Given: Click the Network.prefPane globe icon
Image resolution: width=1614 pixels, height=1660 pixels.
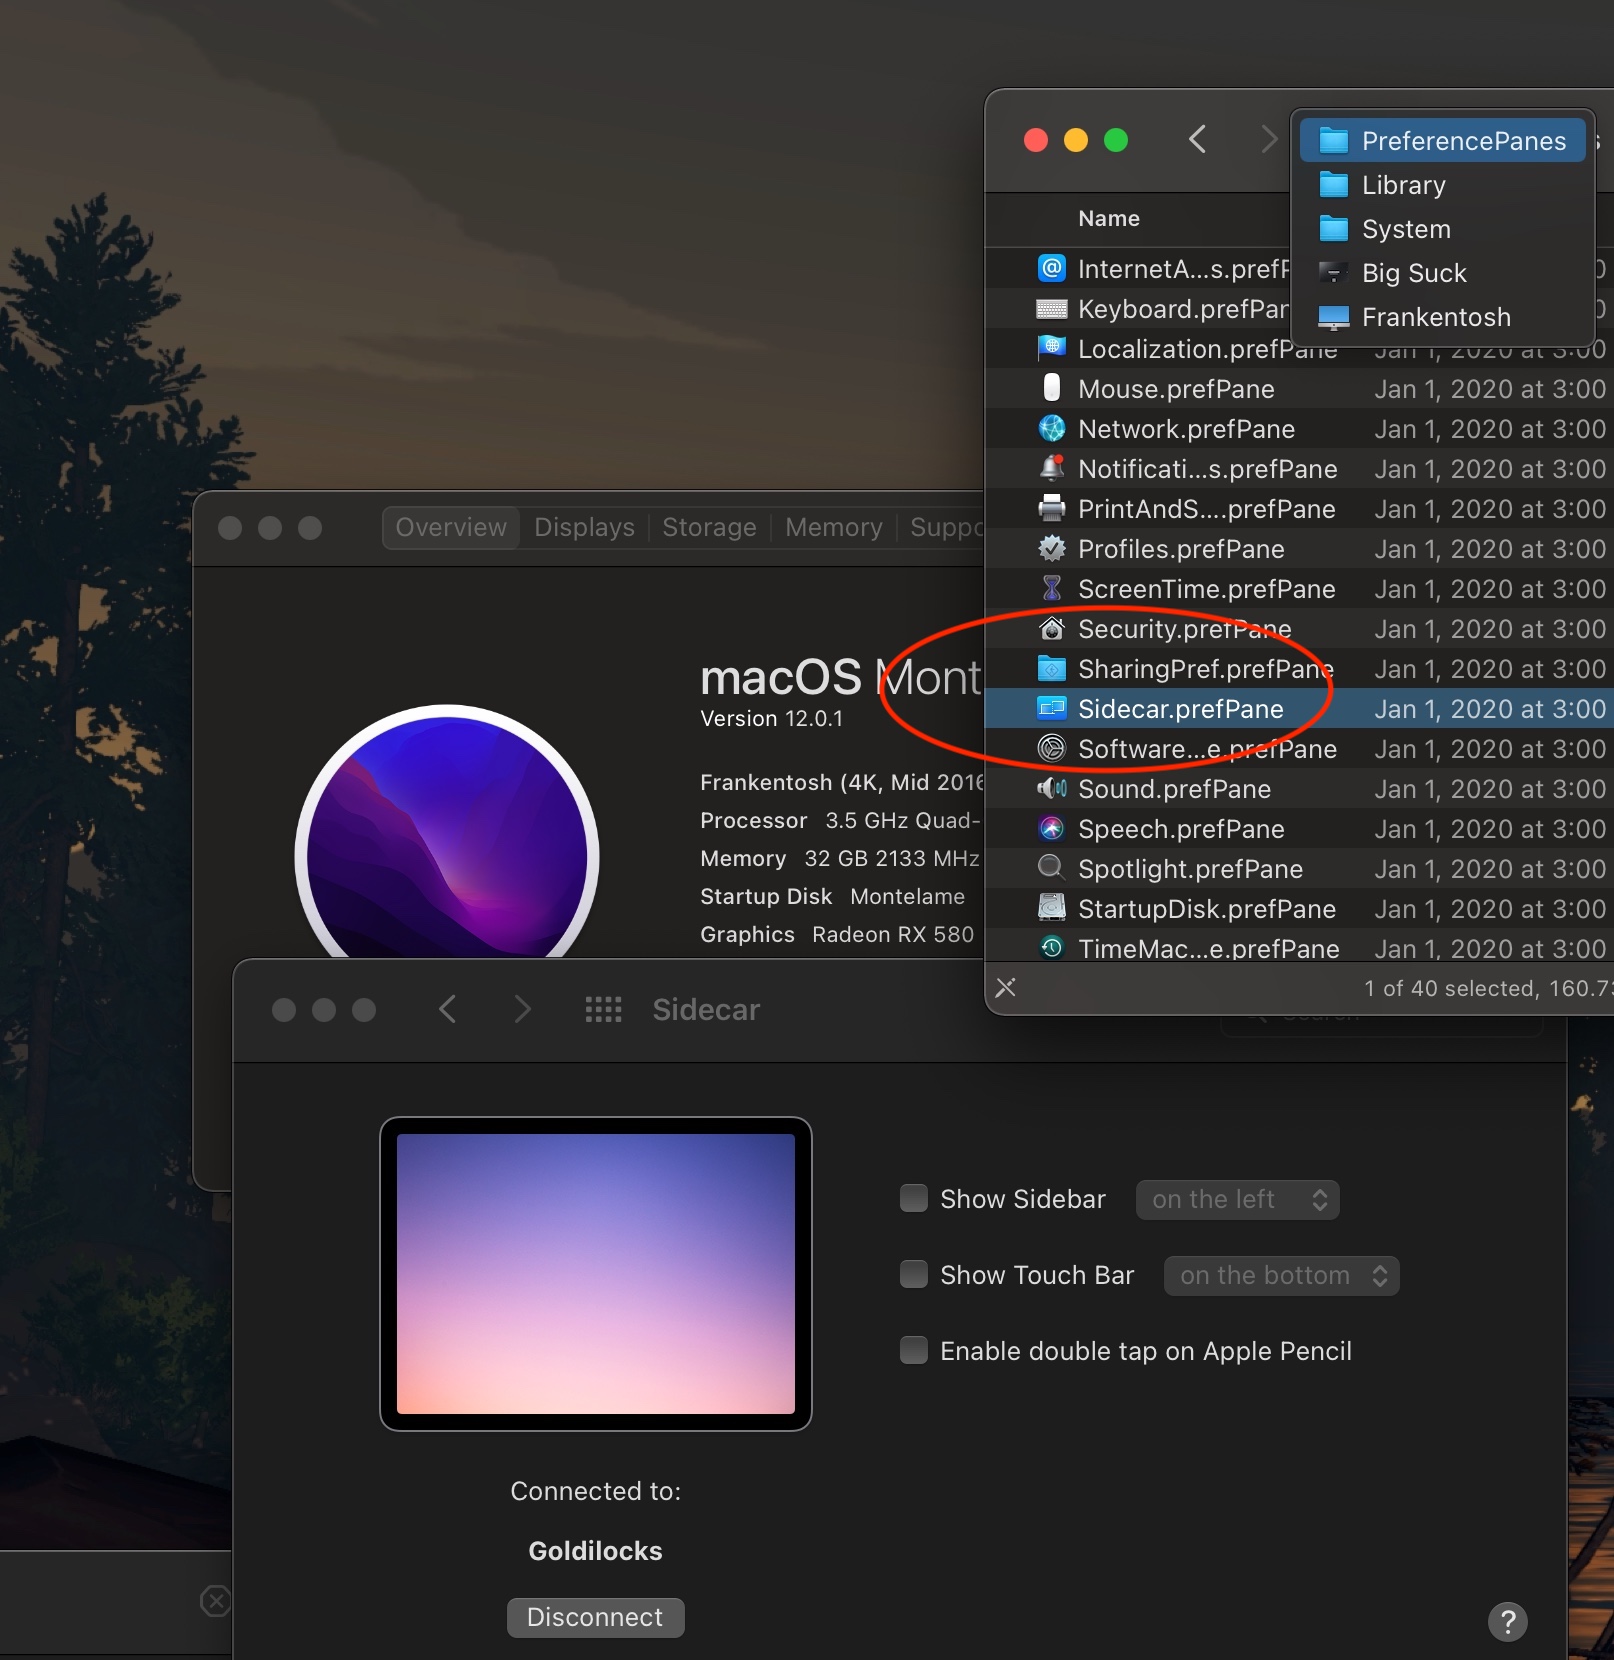Looking at the screenshot, I should click(x=1051, y=428).
